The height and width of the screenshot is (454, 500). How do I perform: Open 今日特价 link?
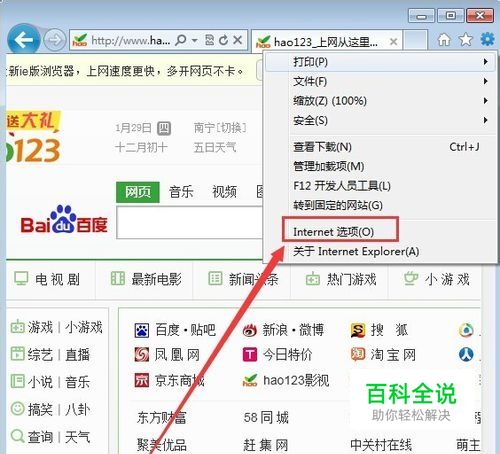(x=287, y=355)
